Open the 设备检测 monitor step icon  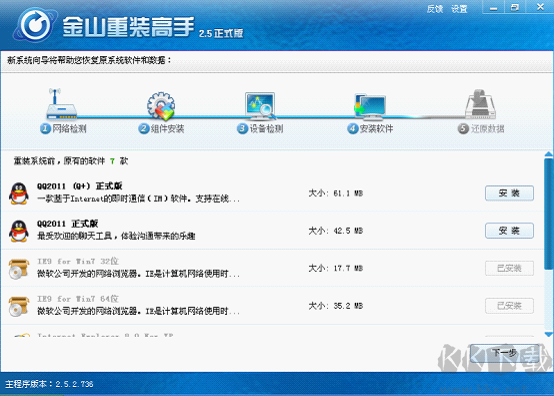[x=260, y=106]
